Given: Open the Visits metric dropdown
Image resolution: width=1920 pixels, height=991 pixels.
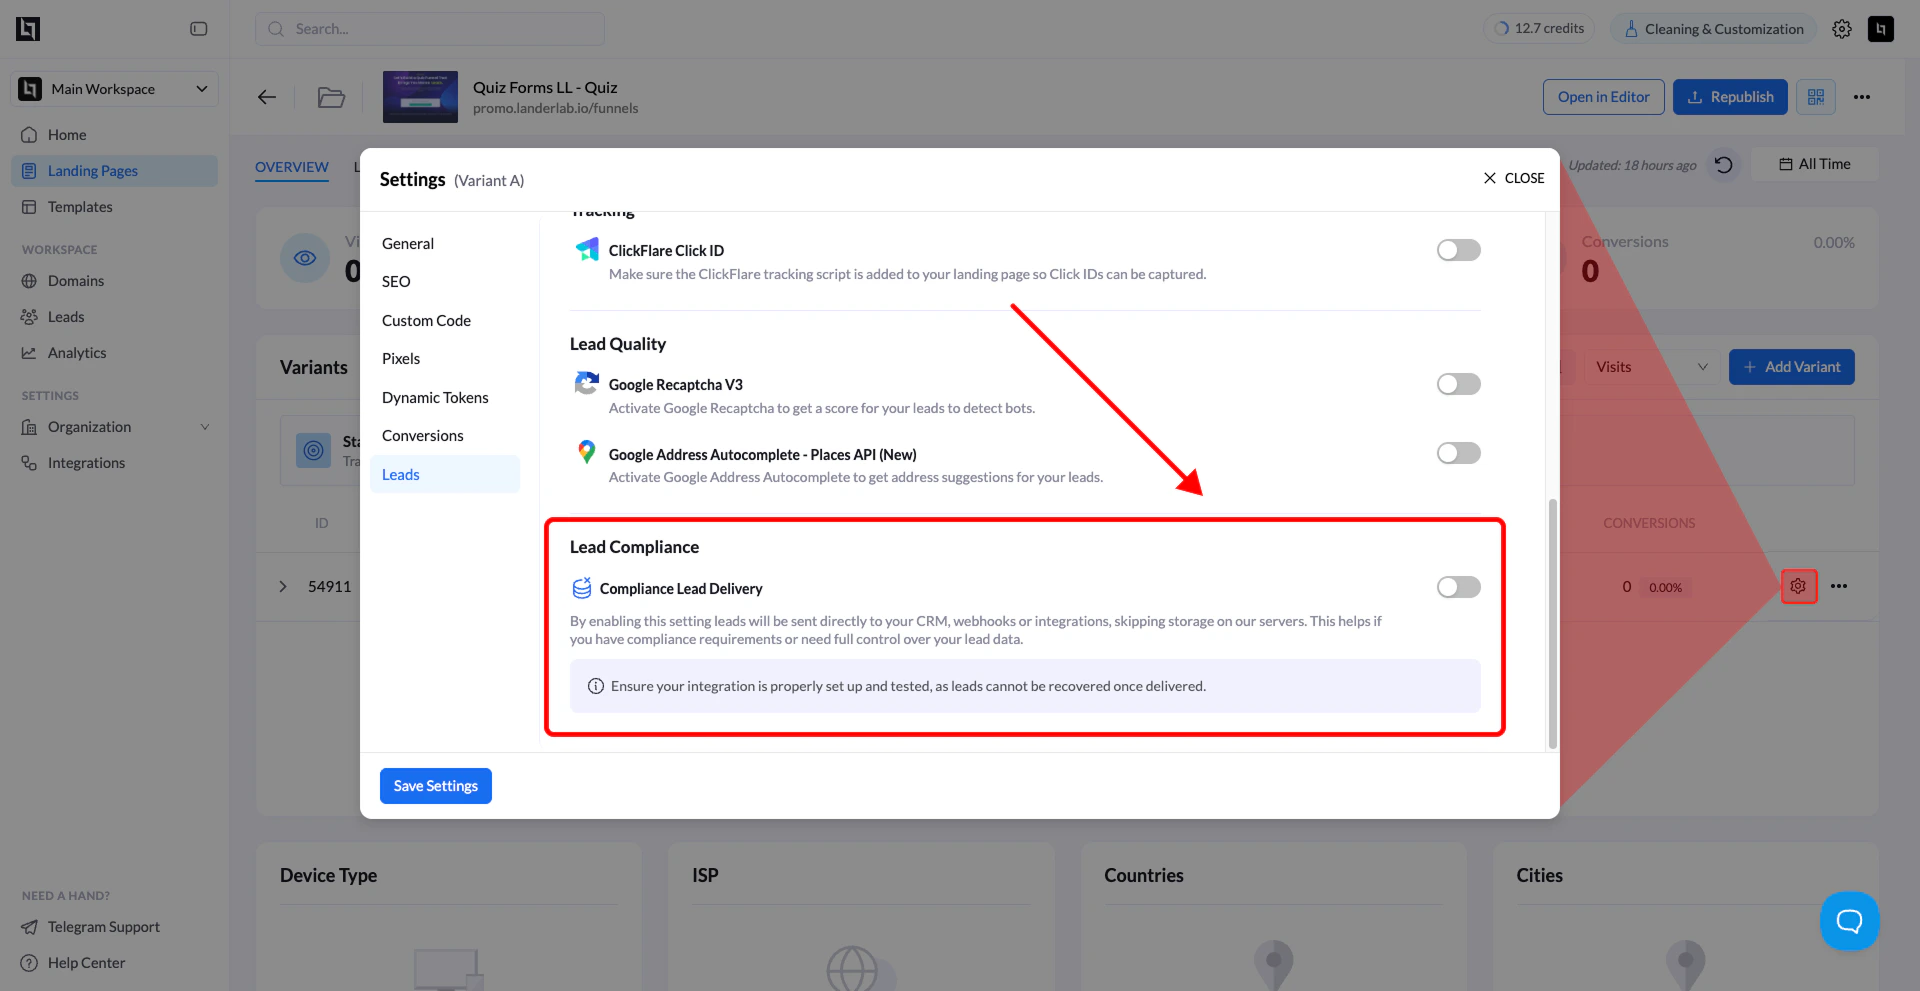Looking at the screenshot, I should (1651, 367).
